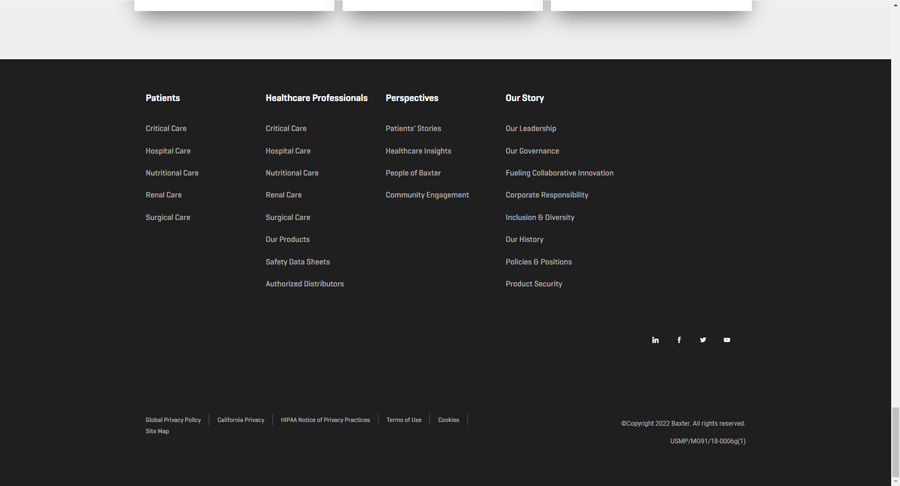Open Baxter's LinkedIn page icon
The image size is (900, 486).
[x=655, y=340]
